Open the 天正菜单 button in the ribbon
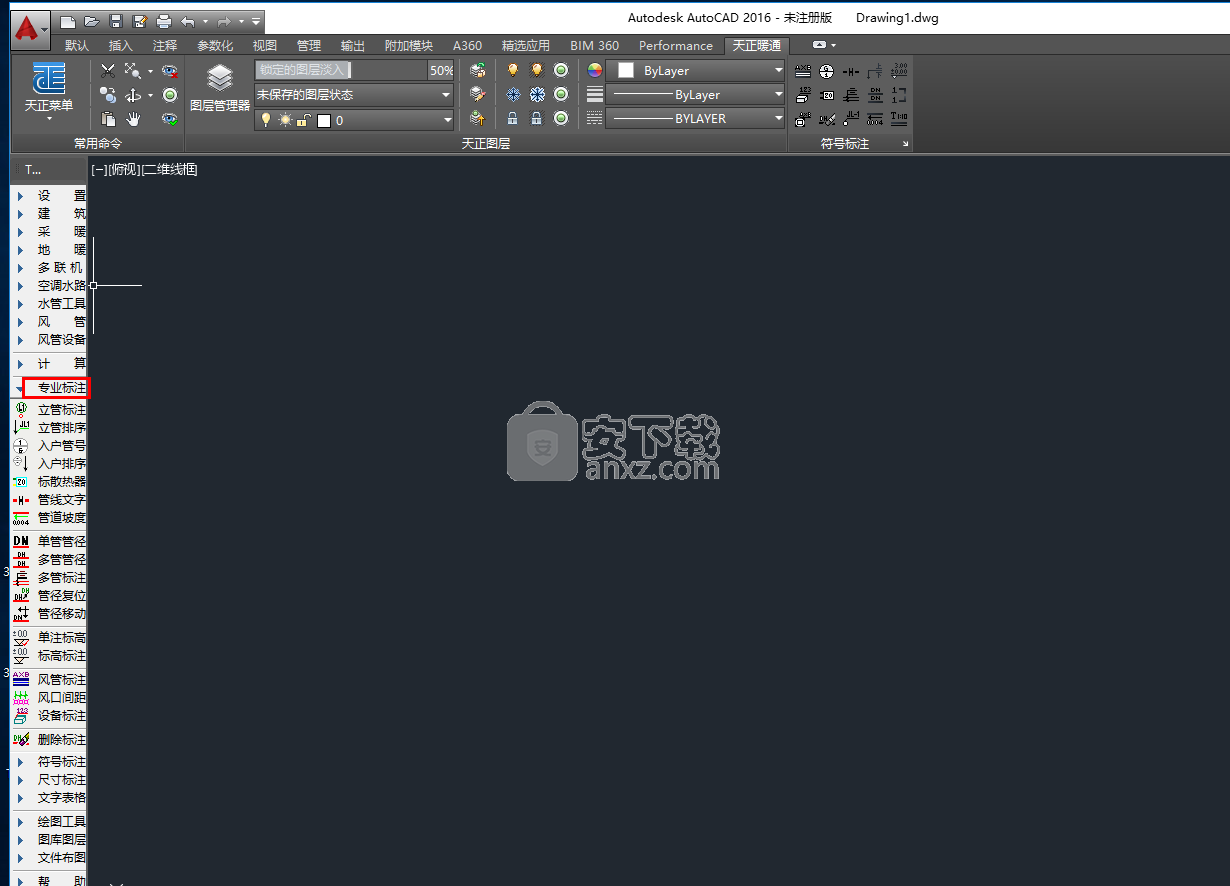Screen dimensions: 1230x886 (49, 92)
